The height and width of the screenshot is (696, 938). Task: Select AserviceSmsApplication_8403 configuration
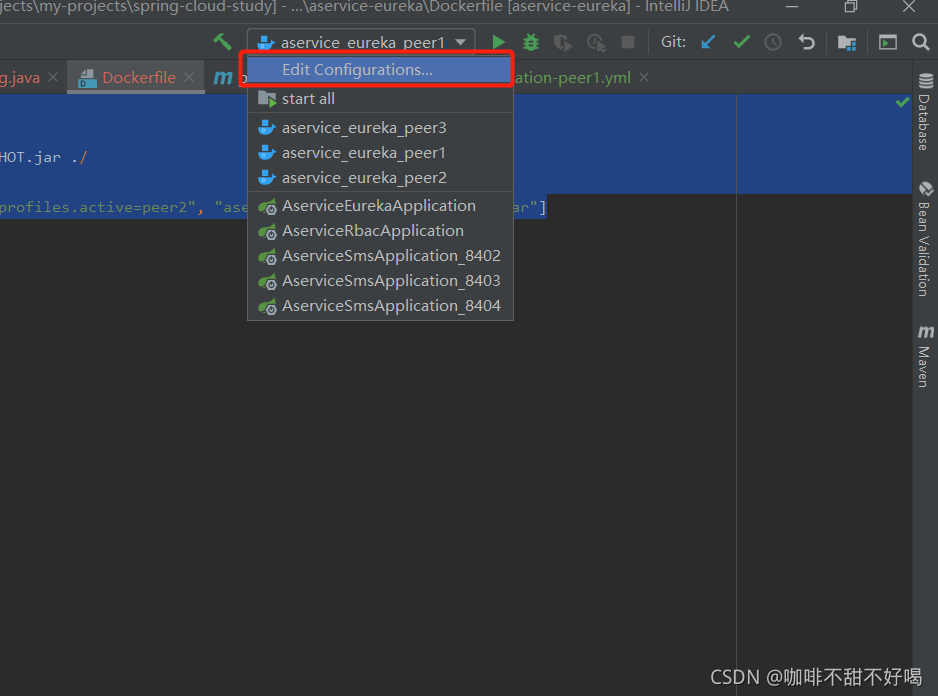(x=380, y=281)
